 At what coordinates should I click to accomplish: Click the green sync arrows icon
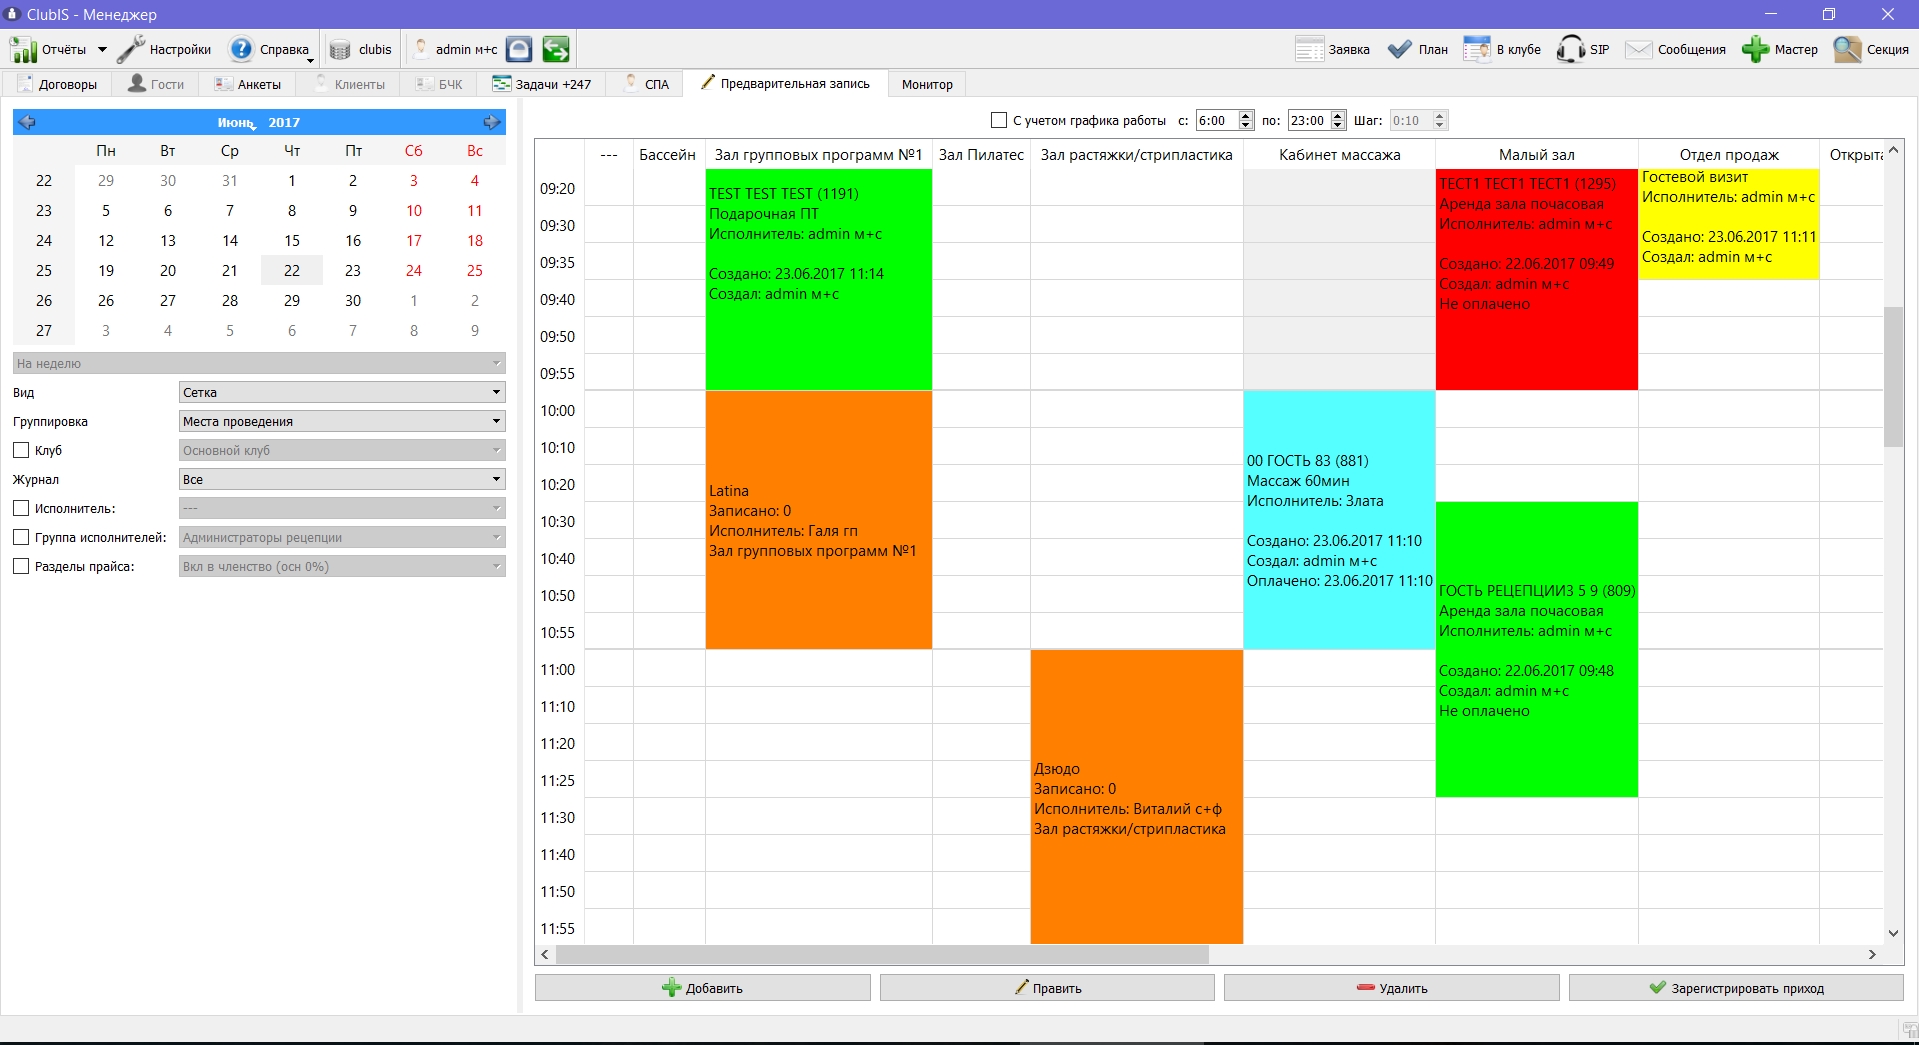(x=556, y=49)
